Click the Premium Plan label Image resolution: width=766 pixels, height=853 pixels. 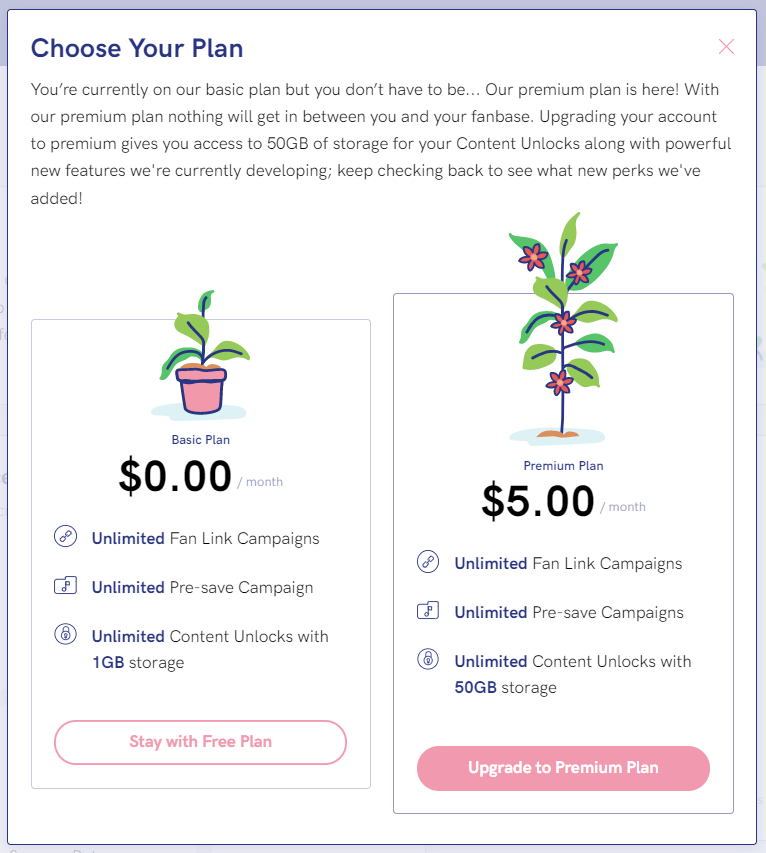(563, 466)
